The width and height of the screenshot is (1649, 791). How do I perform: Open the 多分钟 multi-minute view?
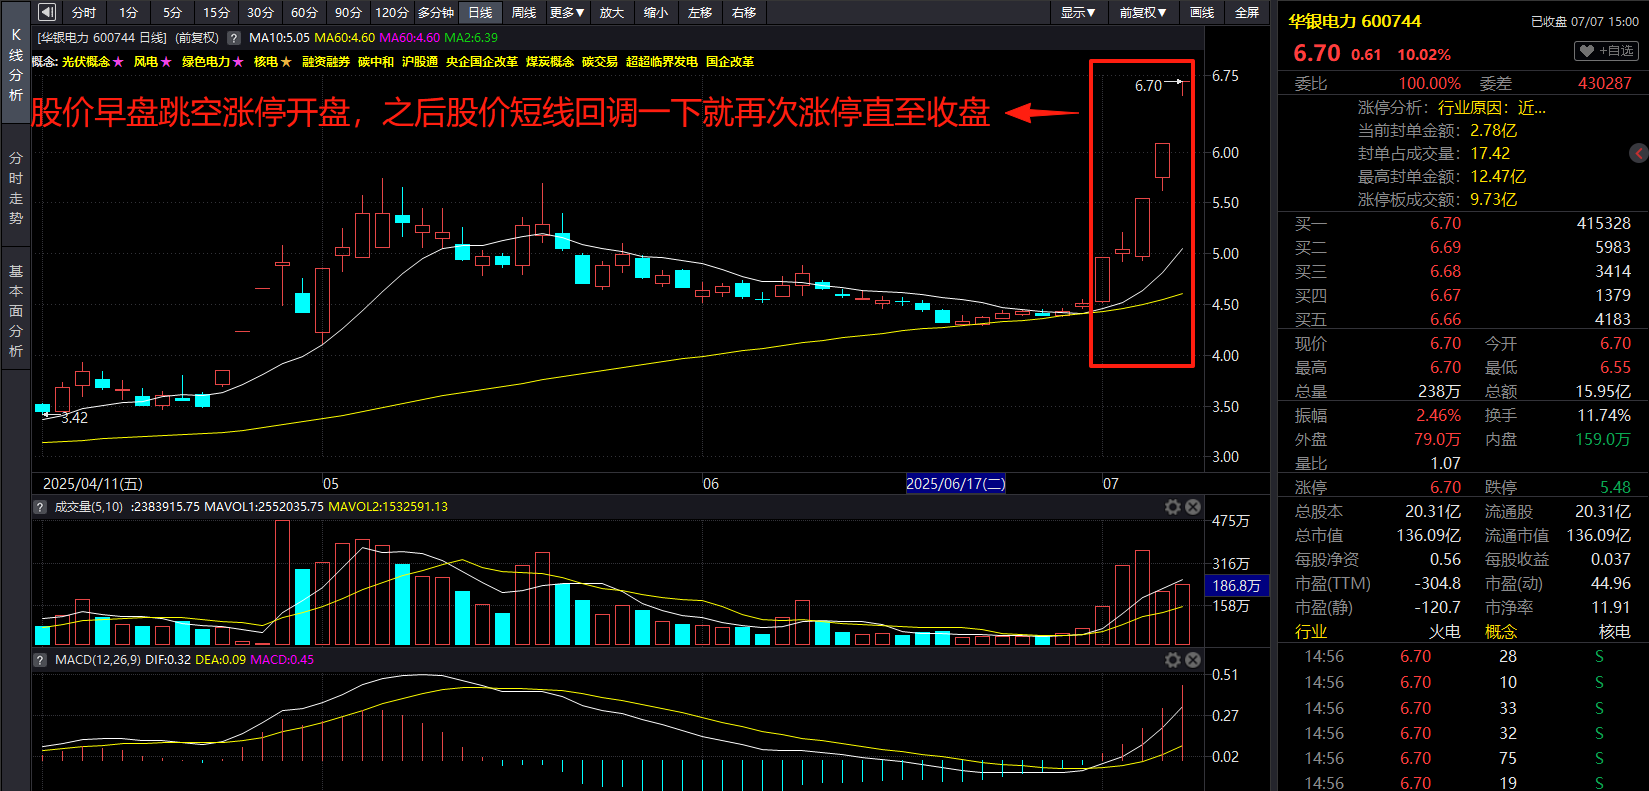click(436, 12)
